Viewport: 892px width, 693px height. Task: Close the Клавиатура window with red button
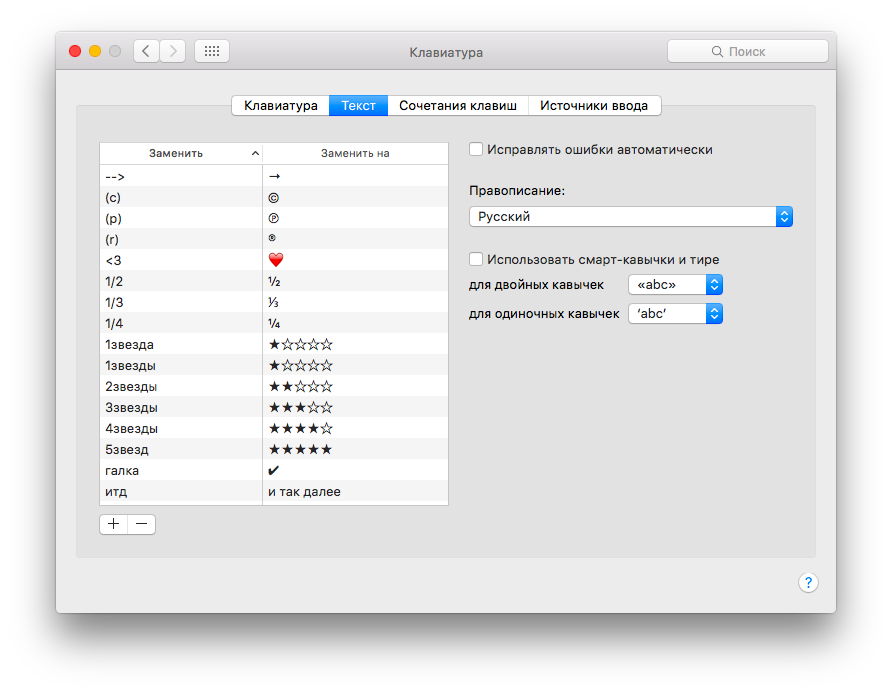[75, 51]
